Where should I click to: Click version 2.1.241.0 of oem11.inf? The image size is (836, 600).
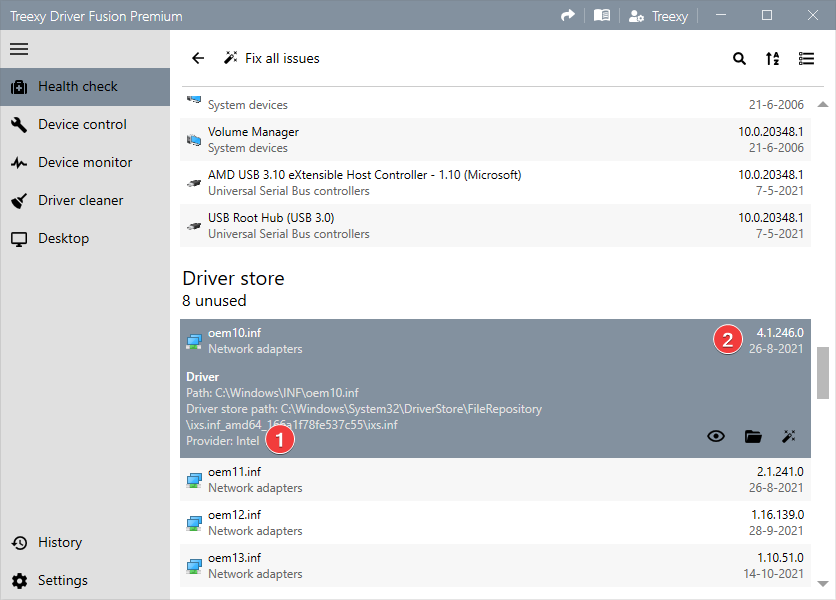click(780, 472)
